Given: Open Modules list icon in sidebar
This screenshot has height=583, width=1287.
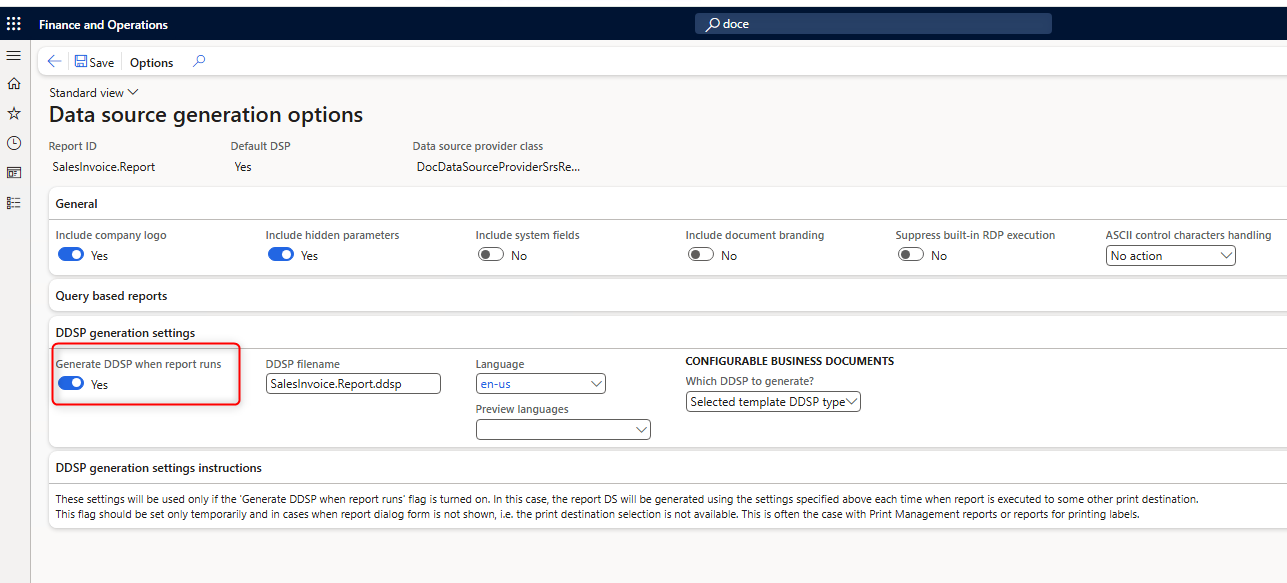Looking at the screenshot, I should (14, 203).
